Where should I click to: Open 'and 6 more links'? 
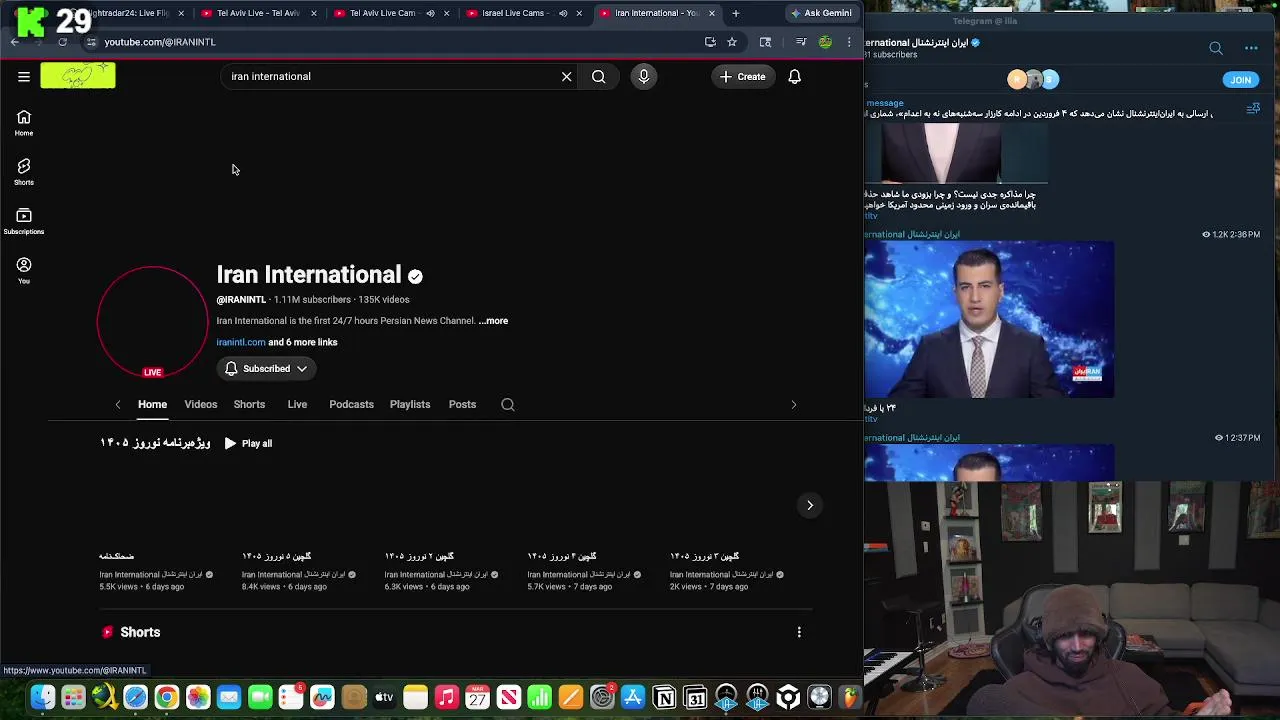[303, 342]
